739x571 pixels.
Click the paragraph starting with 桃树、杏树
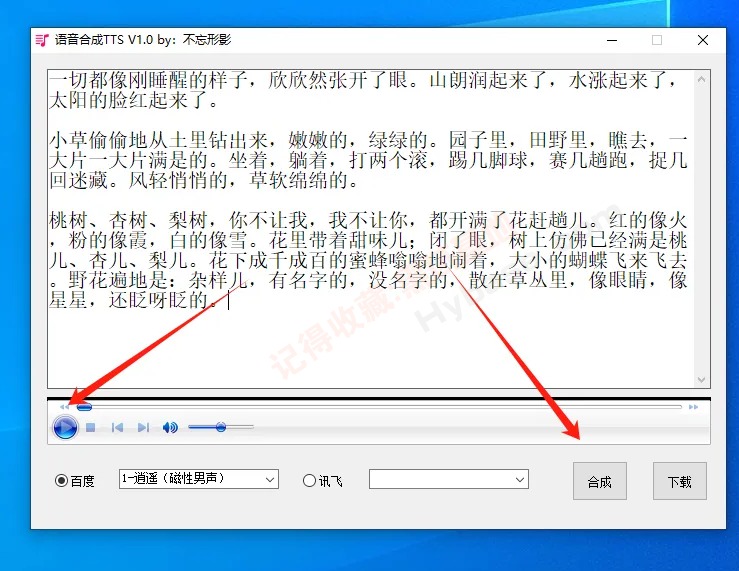pyautogui.click(x=368, y=260)
